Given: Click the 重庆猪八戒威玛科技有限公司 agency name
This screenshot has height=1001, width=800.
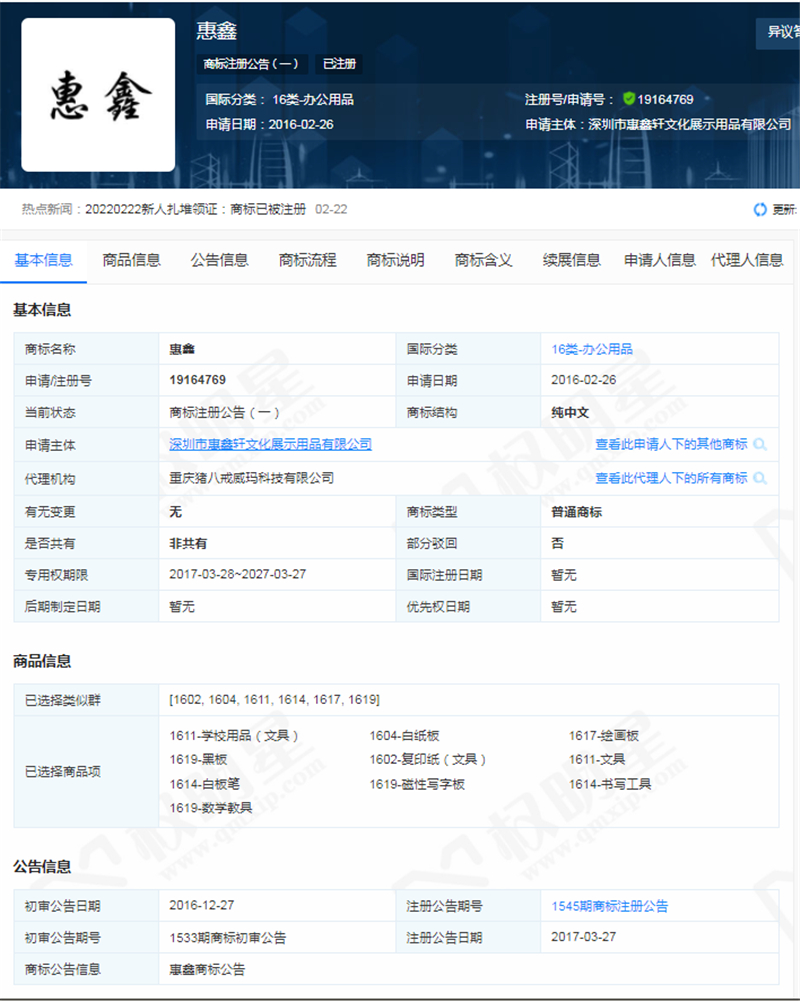Looking at the screenshot, I should tap(252, 478).
